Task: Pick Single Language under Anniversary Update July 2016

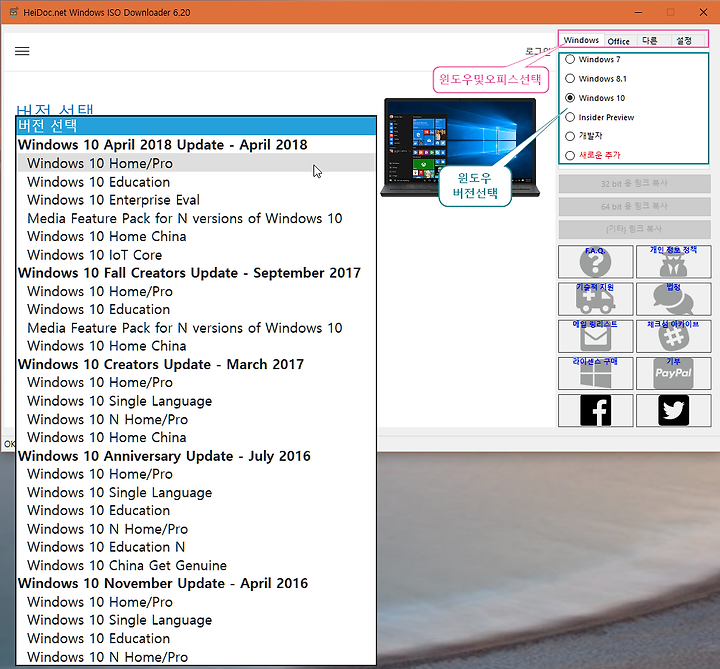Action: click(196, 492)
